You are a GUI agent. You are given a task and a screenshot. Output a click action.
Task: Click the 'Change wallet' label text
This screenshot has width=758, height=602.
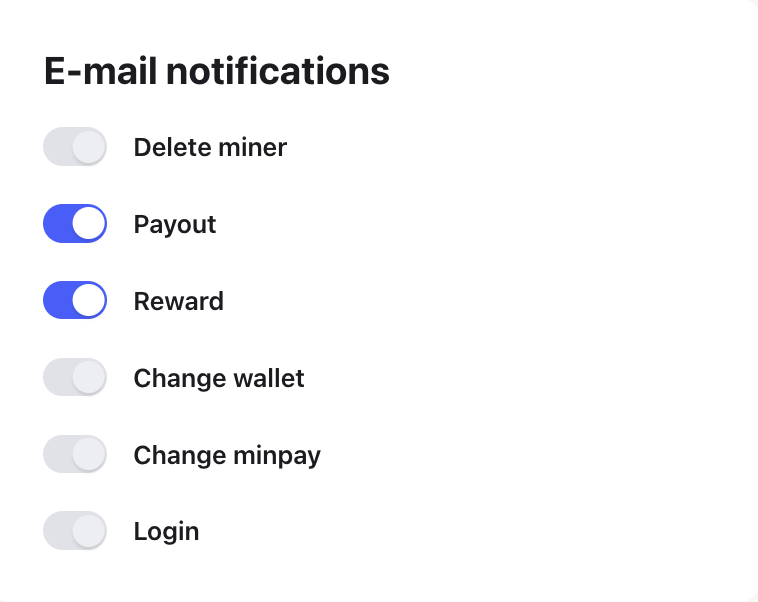click(219, 378)
